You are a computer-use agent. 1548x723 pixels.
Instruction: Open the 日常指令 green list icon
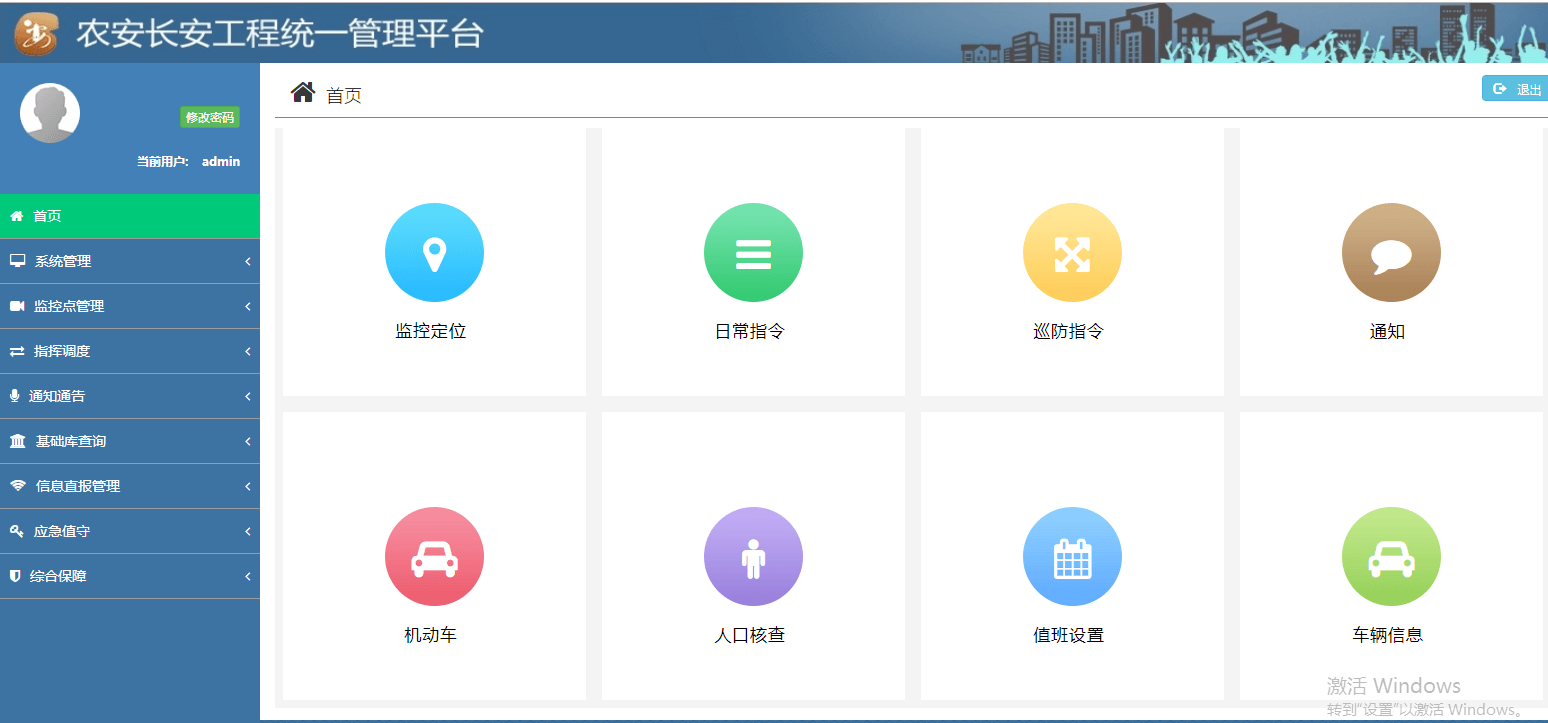point(753,253)
